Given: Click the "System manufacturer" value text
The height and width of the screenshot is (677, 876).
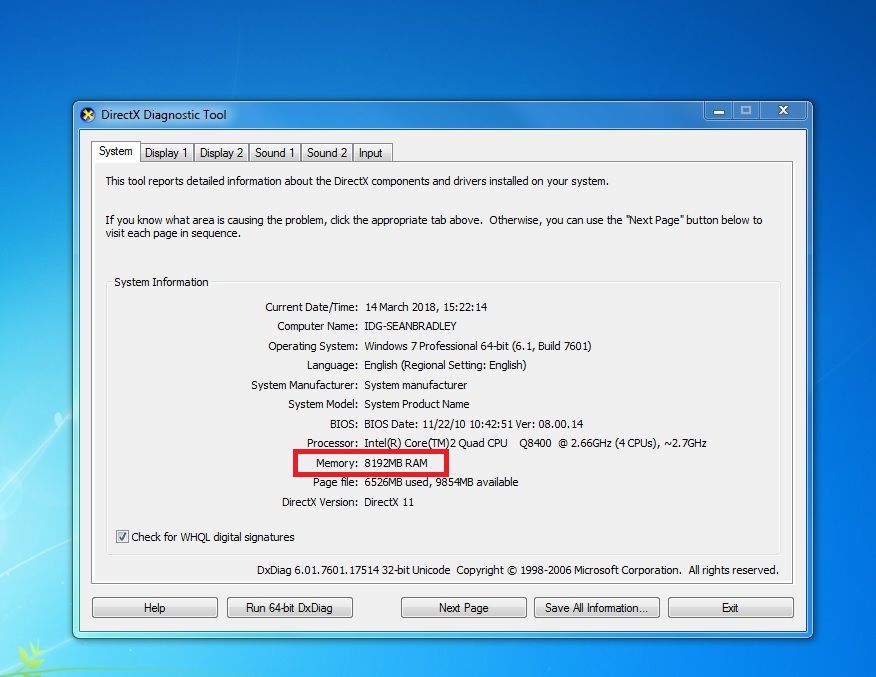Looking at the screenshot, I should point(416,385).
